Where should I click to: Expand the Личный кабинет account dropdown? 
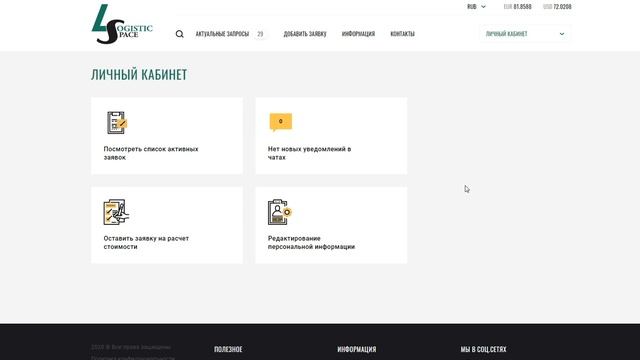tap(526, 34)
